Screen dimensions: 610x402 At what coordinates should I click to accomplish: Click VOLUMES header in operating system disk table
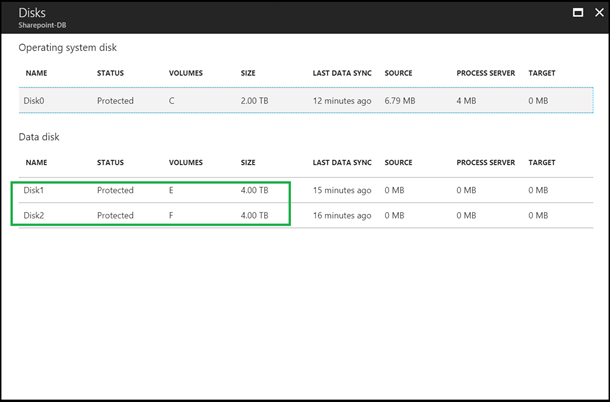186,73
